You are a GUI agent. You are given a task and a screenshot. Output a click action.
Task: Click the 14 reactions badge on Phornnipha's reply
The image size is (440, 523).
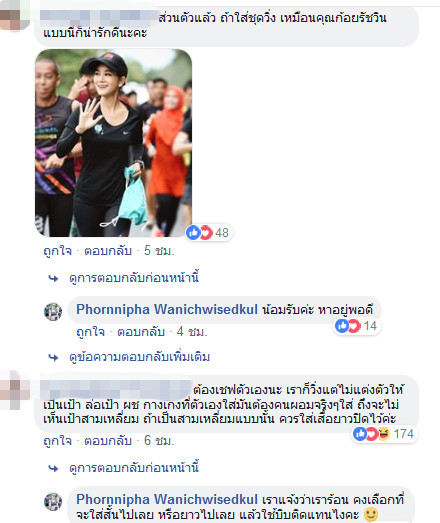pyautogui.click(x=357, y=326)
